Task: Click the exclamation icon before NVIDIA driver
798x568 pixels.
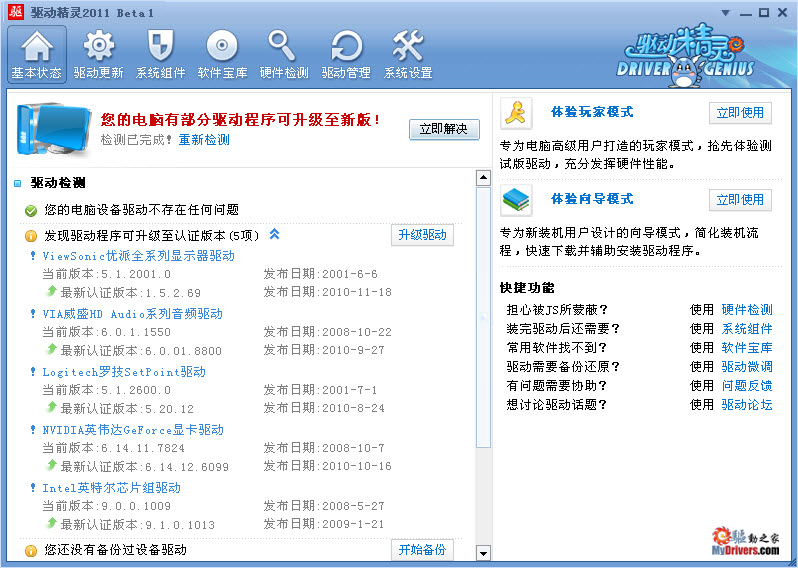Action: (33, 430)
